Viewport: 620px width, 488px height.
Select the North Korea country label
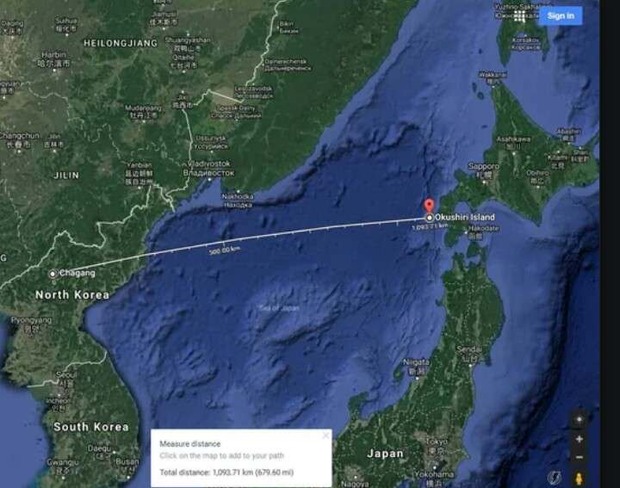[72, 295]
